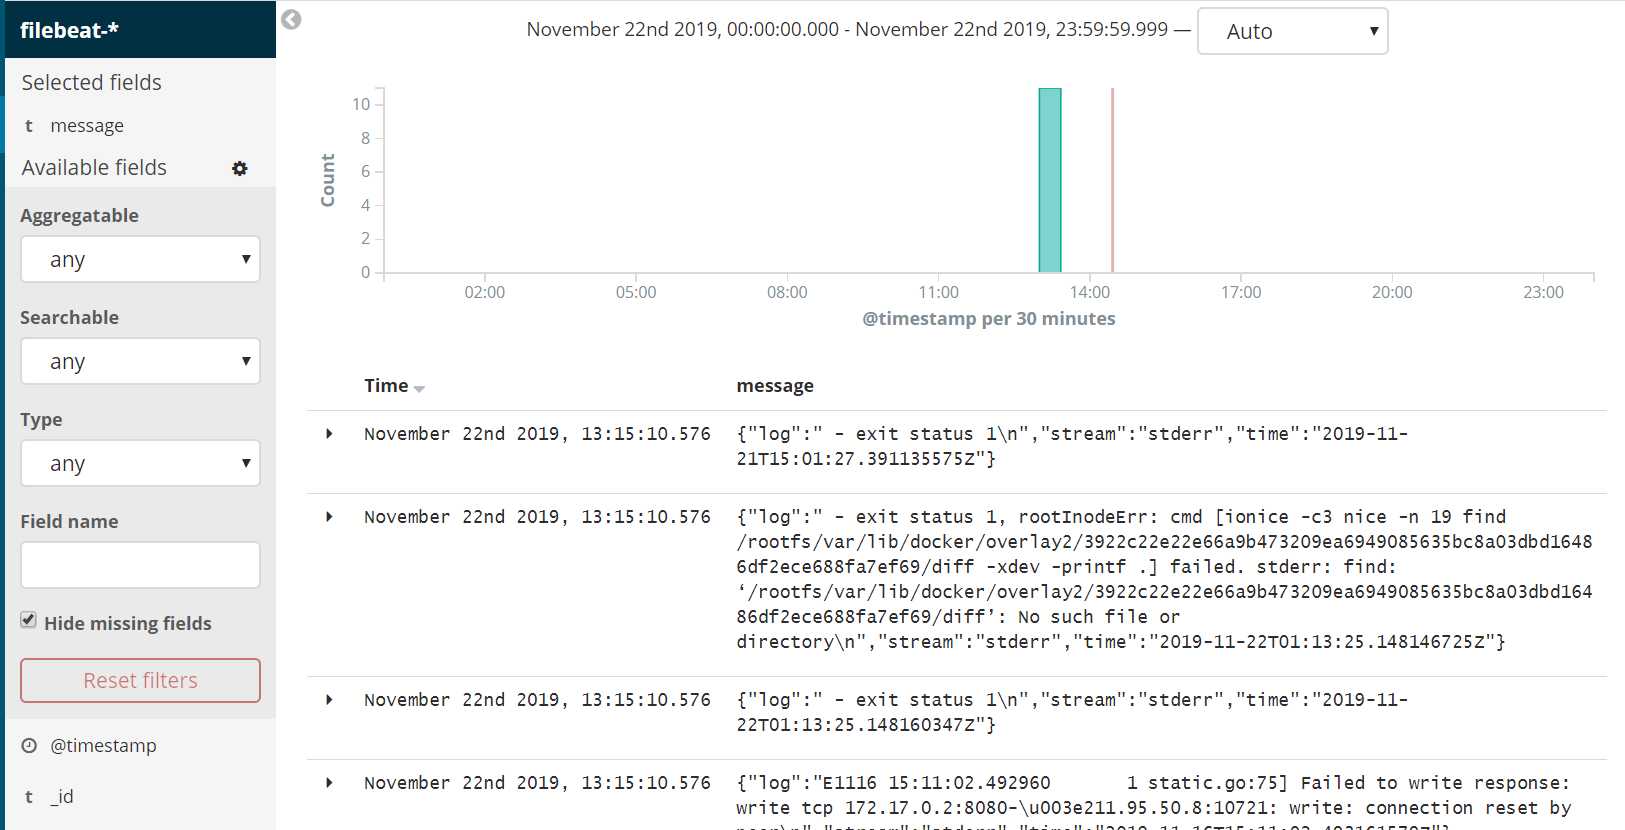Image resolution: width=1625 pixels, height=830 pixels.
Task: Expand the first log row 'exit status 1'
Action: coord(329,434)
